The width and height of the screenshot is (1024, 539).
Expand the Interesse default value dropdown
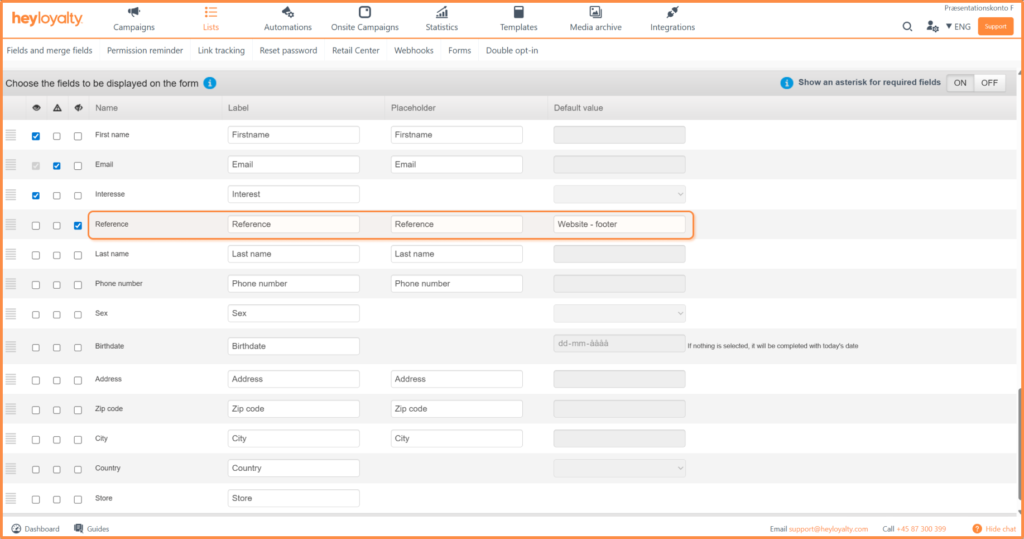619,194
